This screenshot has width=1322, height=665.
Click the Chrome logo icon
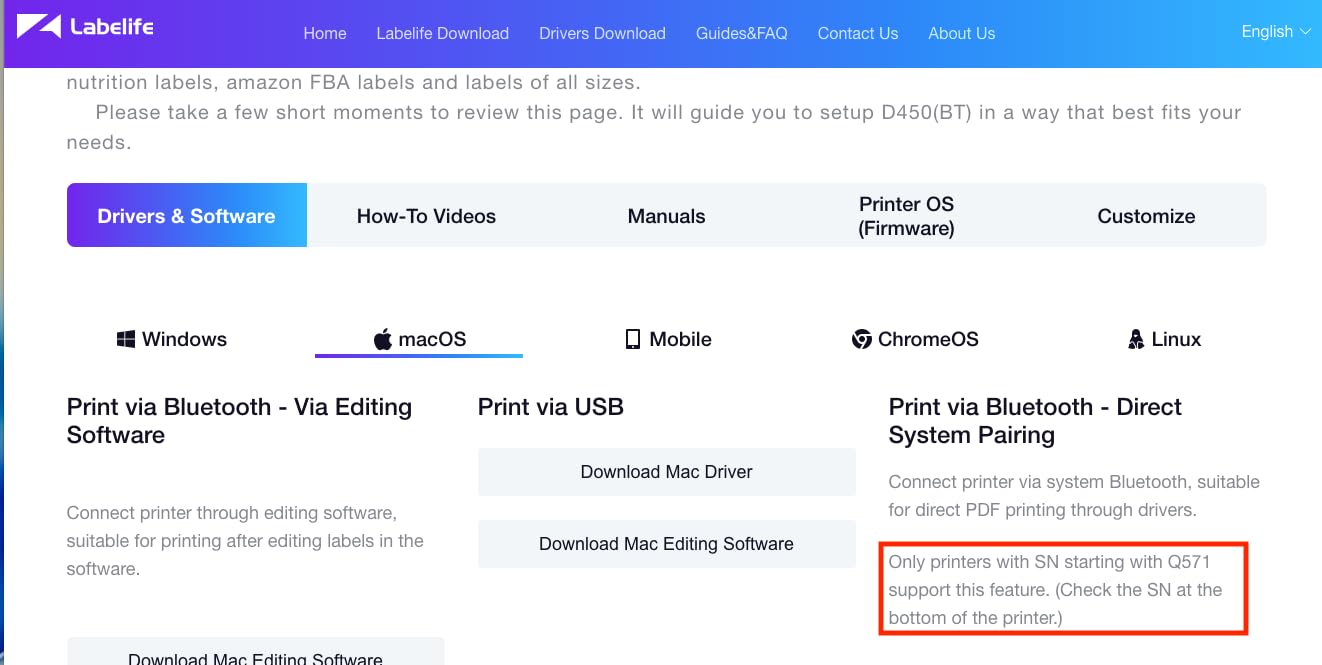point(861,340)
